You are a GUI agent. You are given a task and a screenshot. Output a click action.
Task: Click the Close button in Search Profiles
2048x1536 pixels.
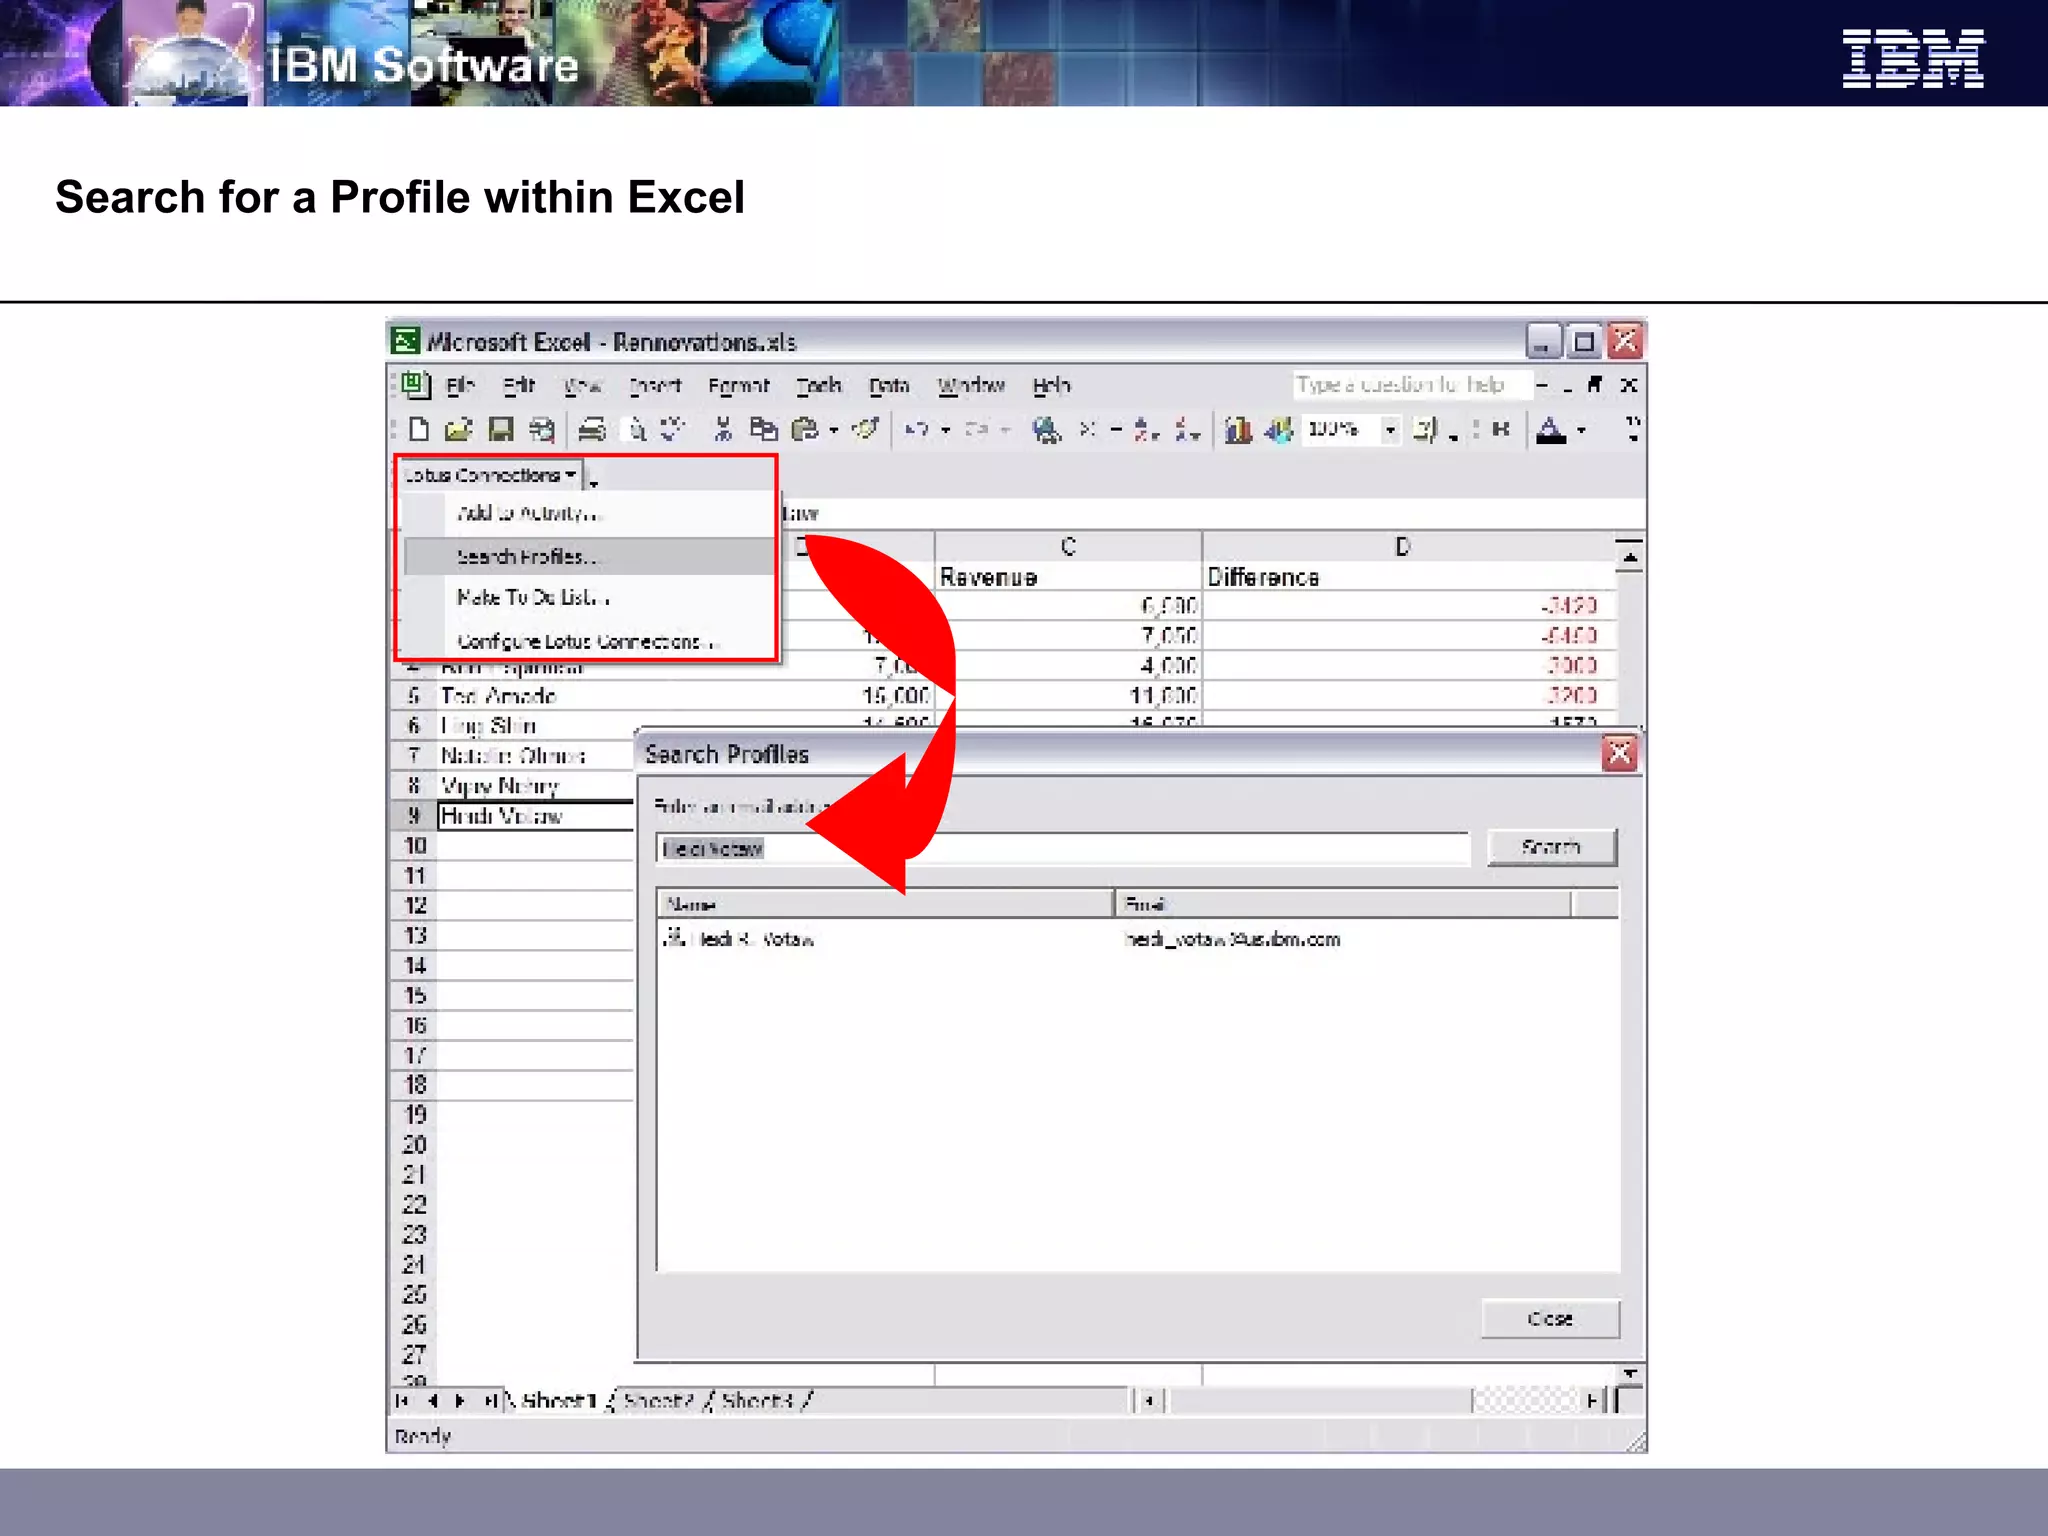tap(1549, 1319)
